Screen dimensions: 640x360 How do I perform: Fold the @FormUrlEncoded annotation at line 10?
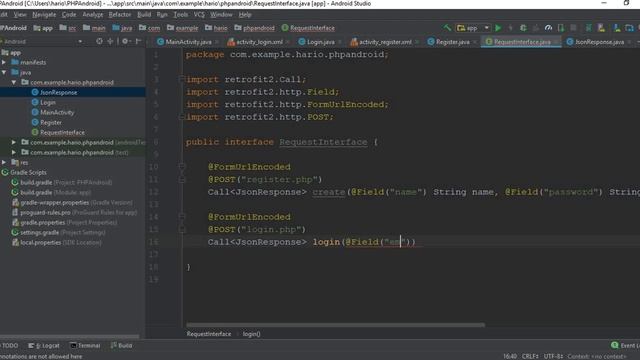[182, 167]
